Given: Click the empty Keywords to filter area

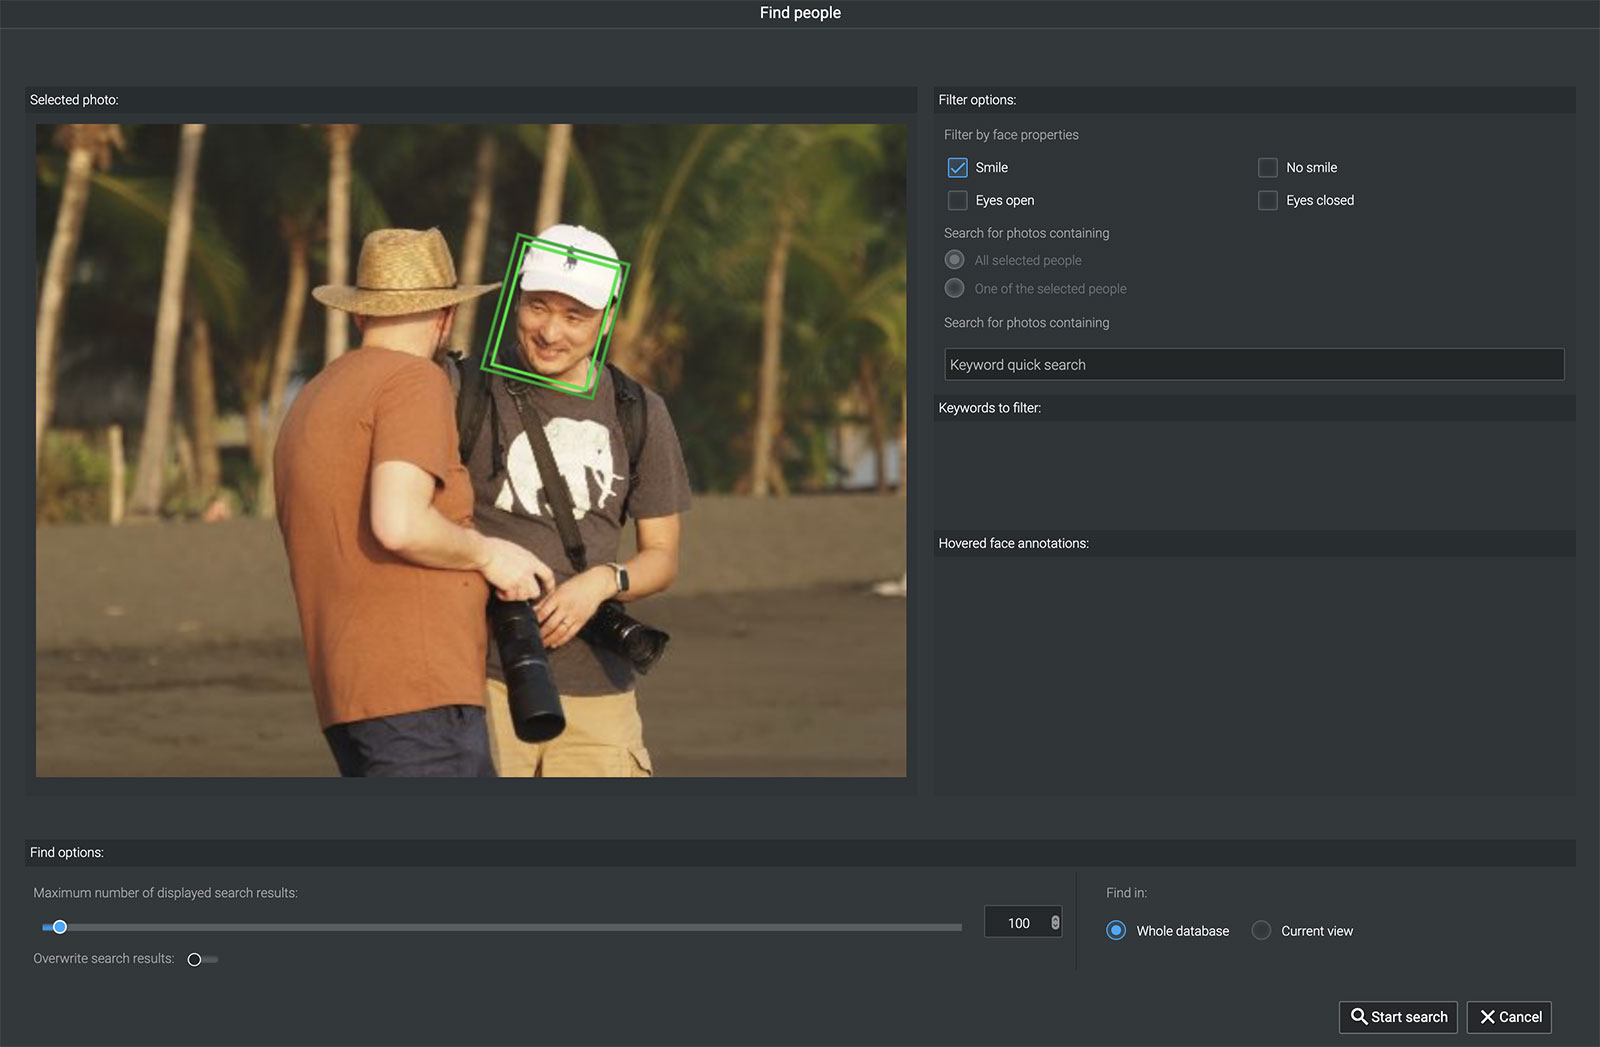Looking at the screenshot, I should 1253,473.
